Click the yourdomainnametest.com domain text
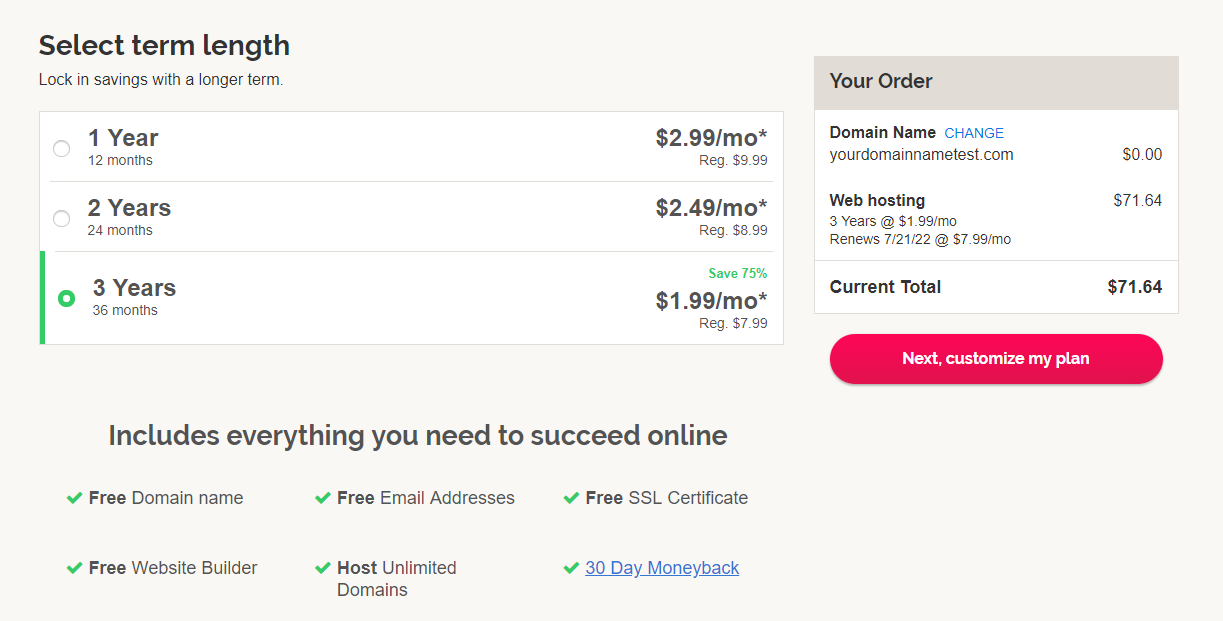Screen dimensions: 1223x621 point(921,155)
